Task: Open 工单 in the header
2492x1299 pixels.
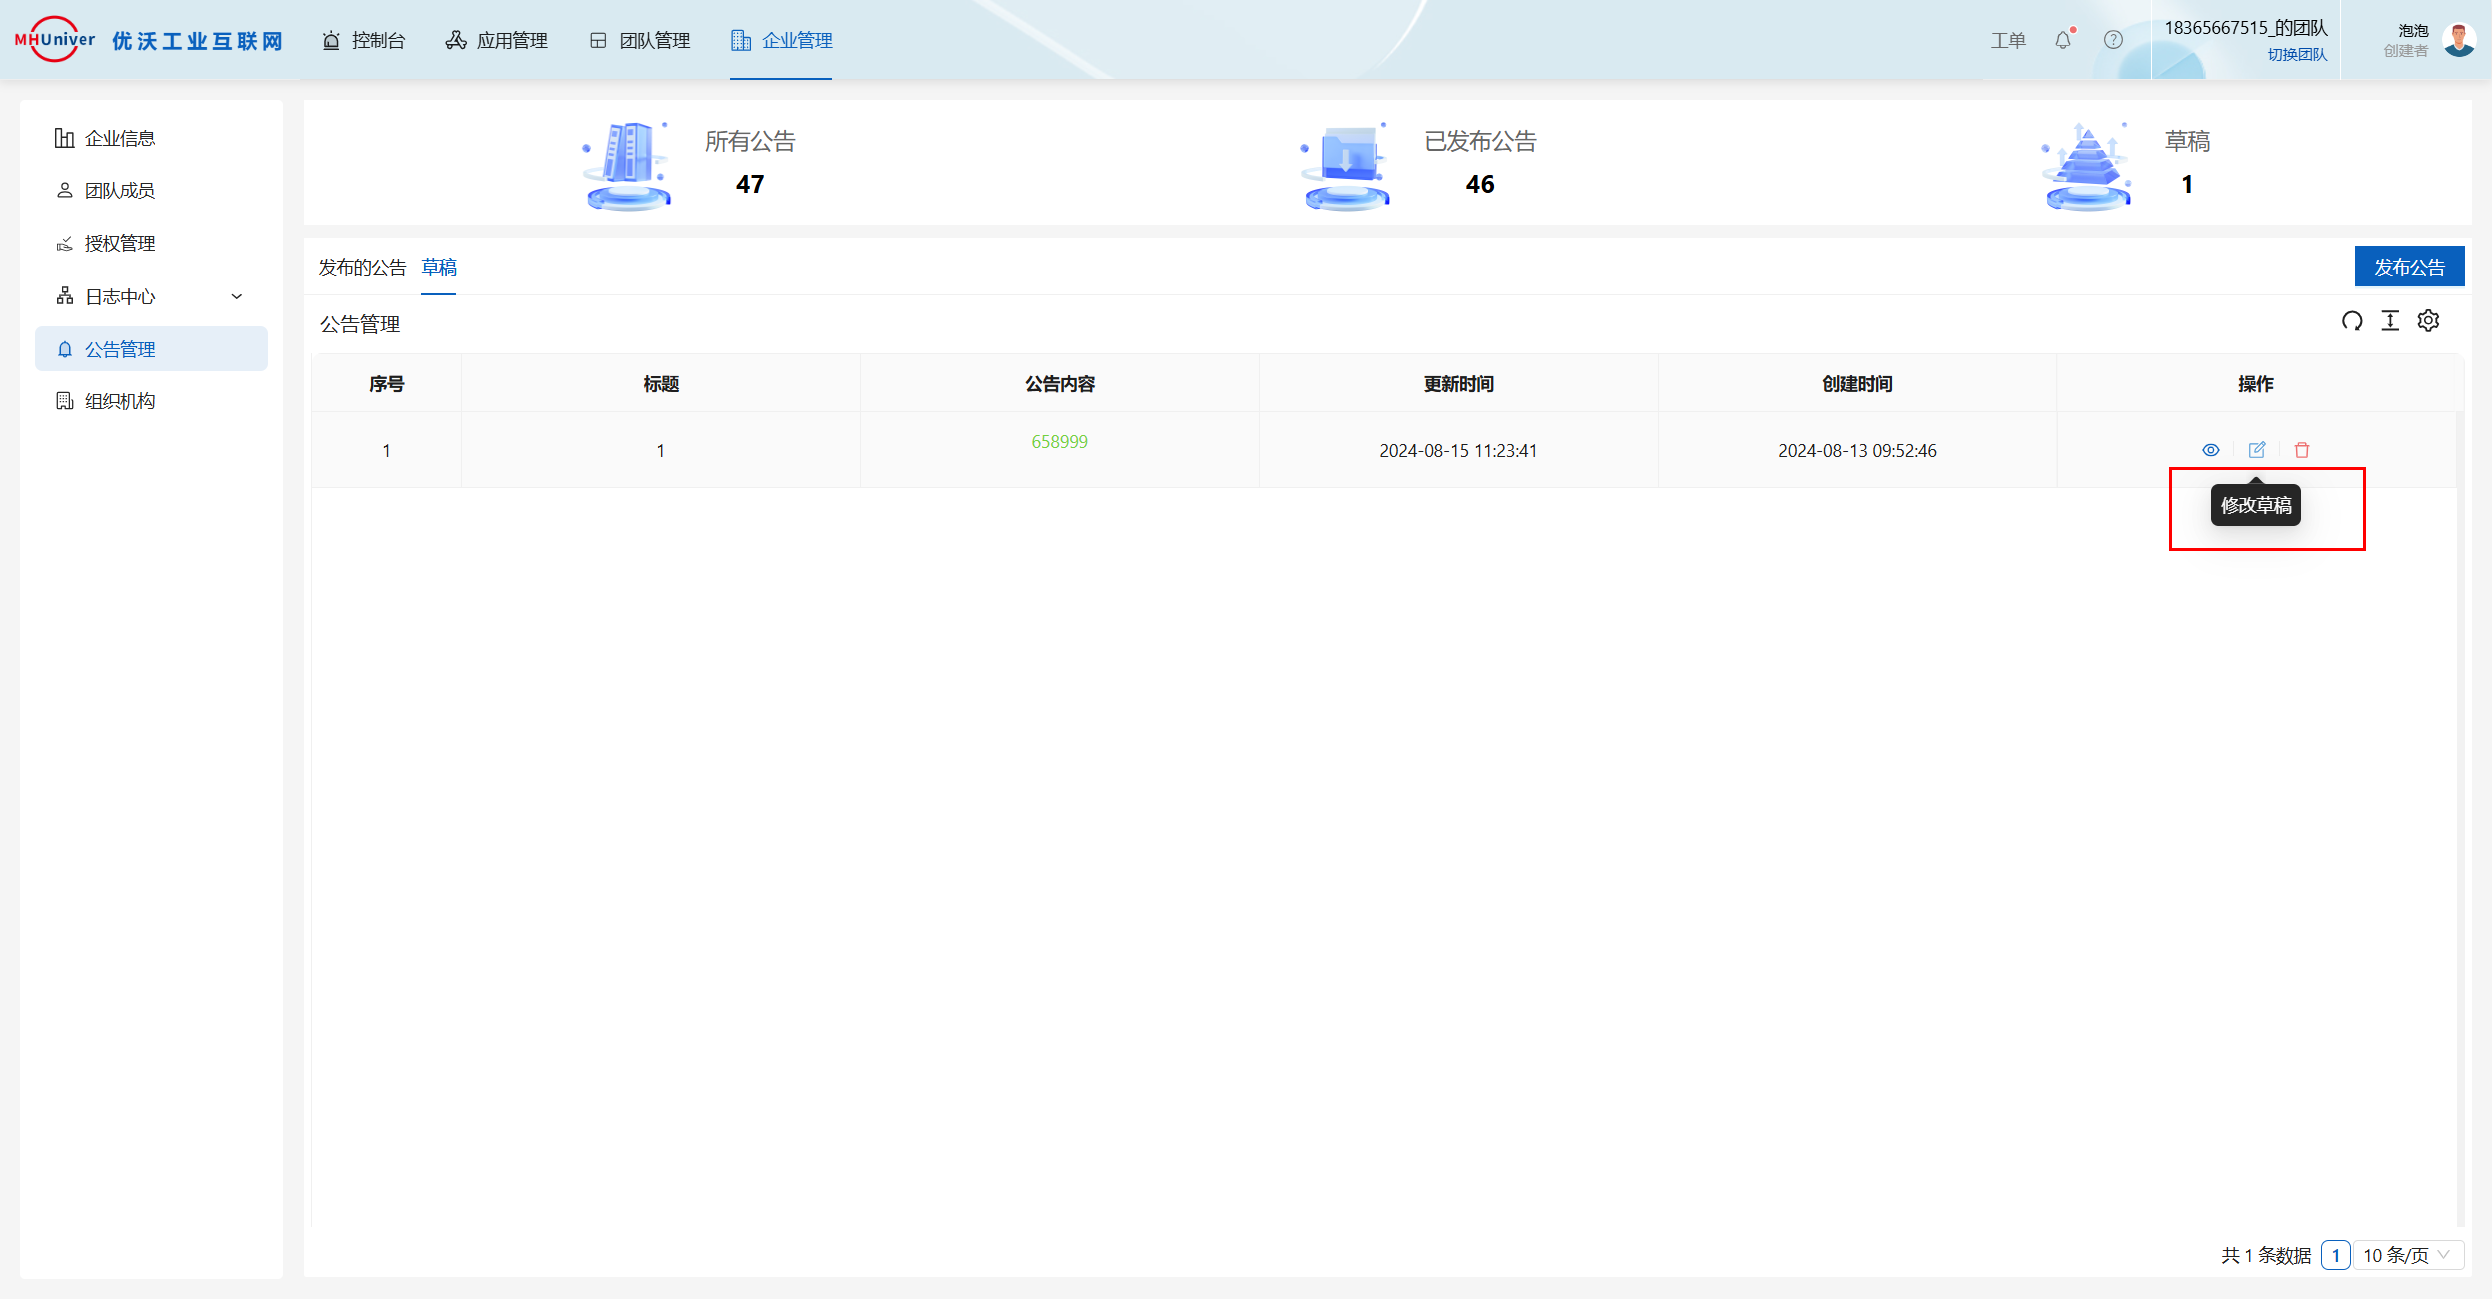Action: coord(2007,40)
